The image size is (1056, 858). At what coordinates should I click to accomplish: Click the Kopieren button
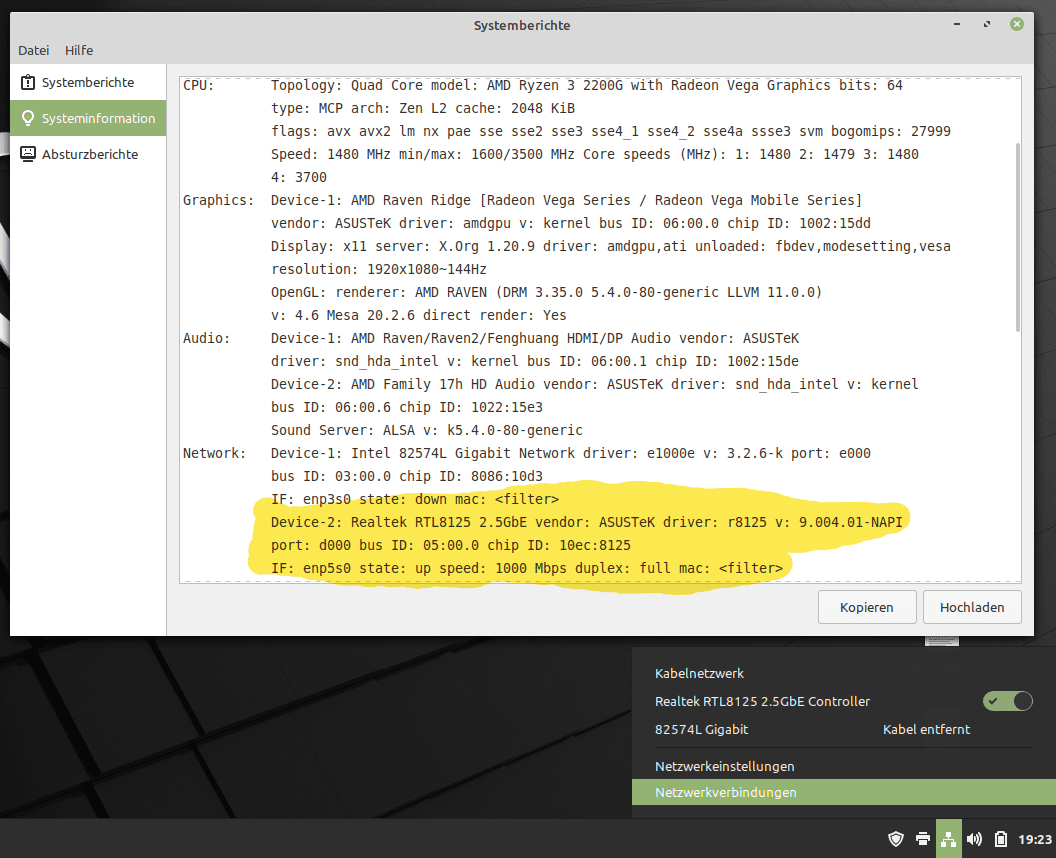867,607
